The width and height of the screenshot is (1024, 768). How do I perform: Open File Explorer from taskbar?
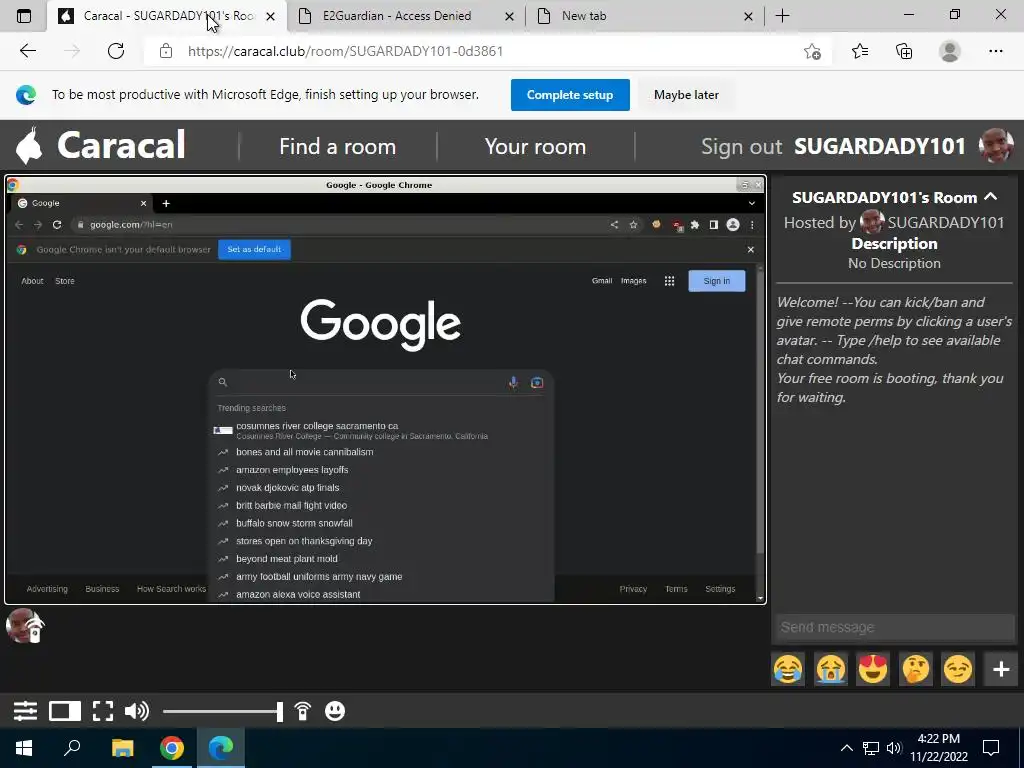(x=122, y=748)
